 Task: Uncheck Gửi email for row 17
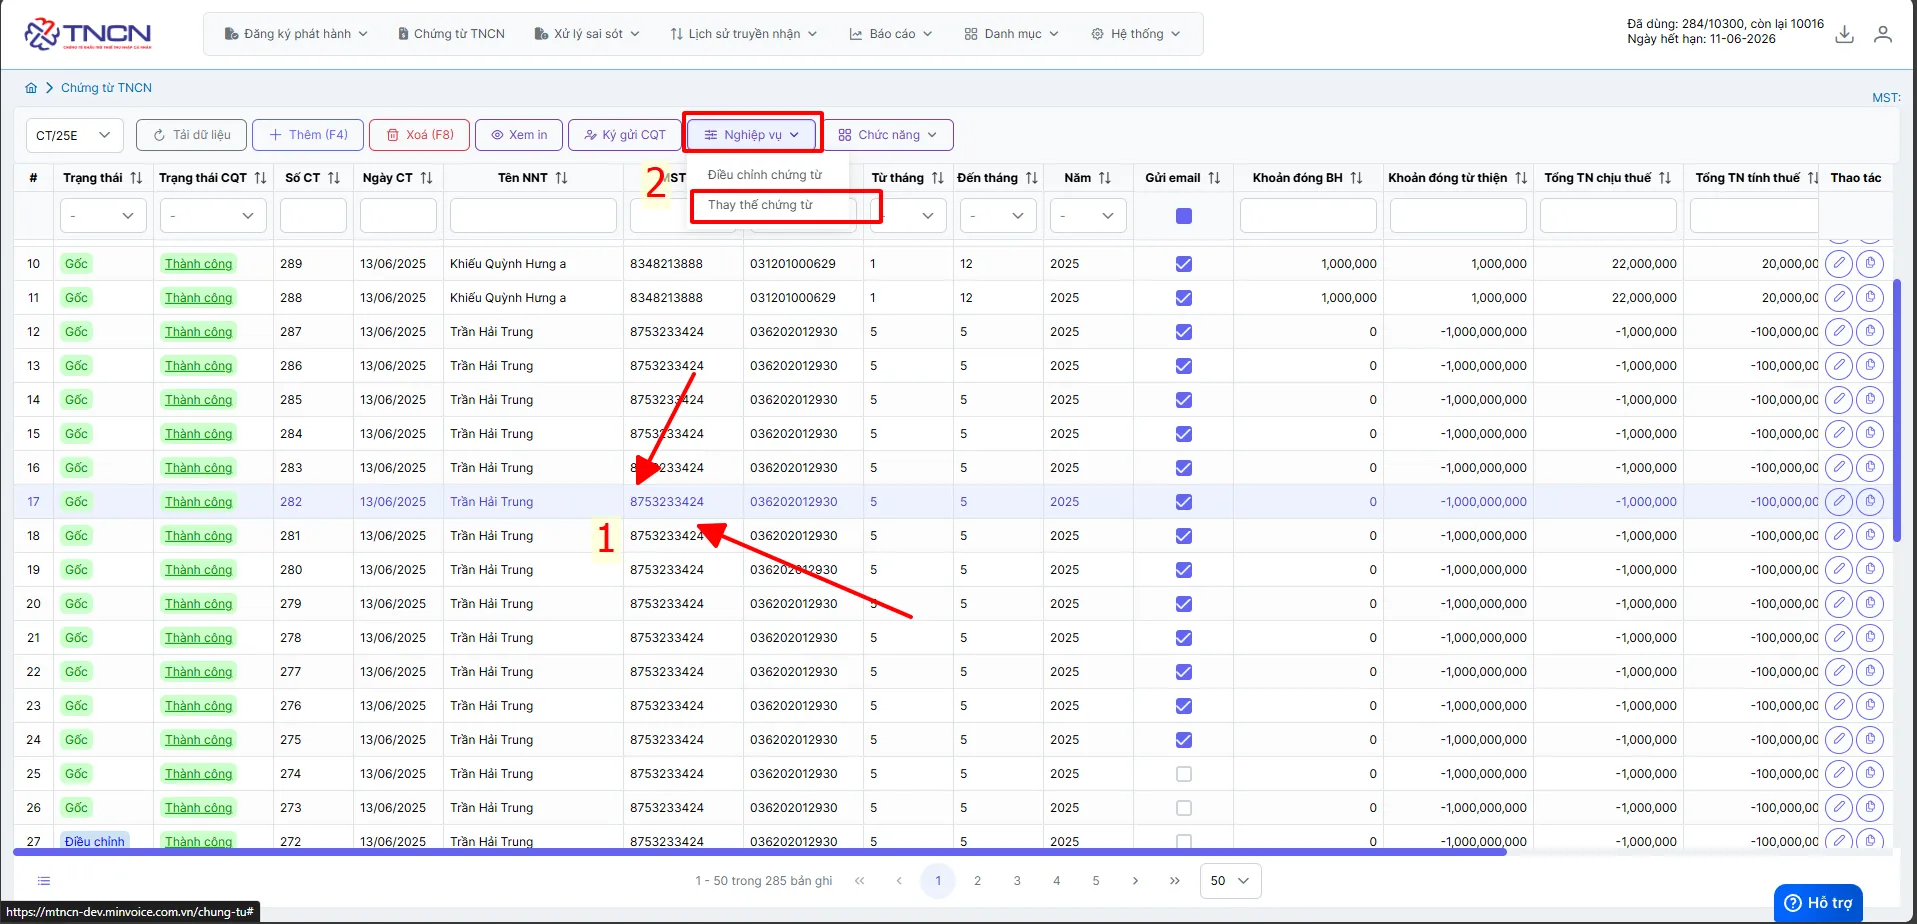(1184, 502)
